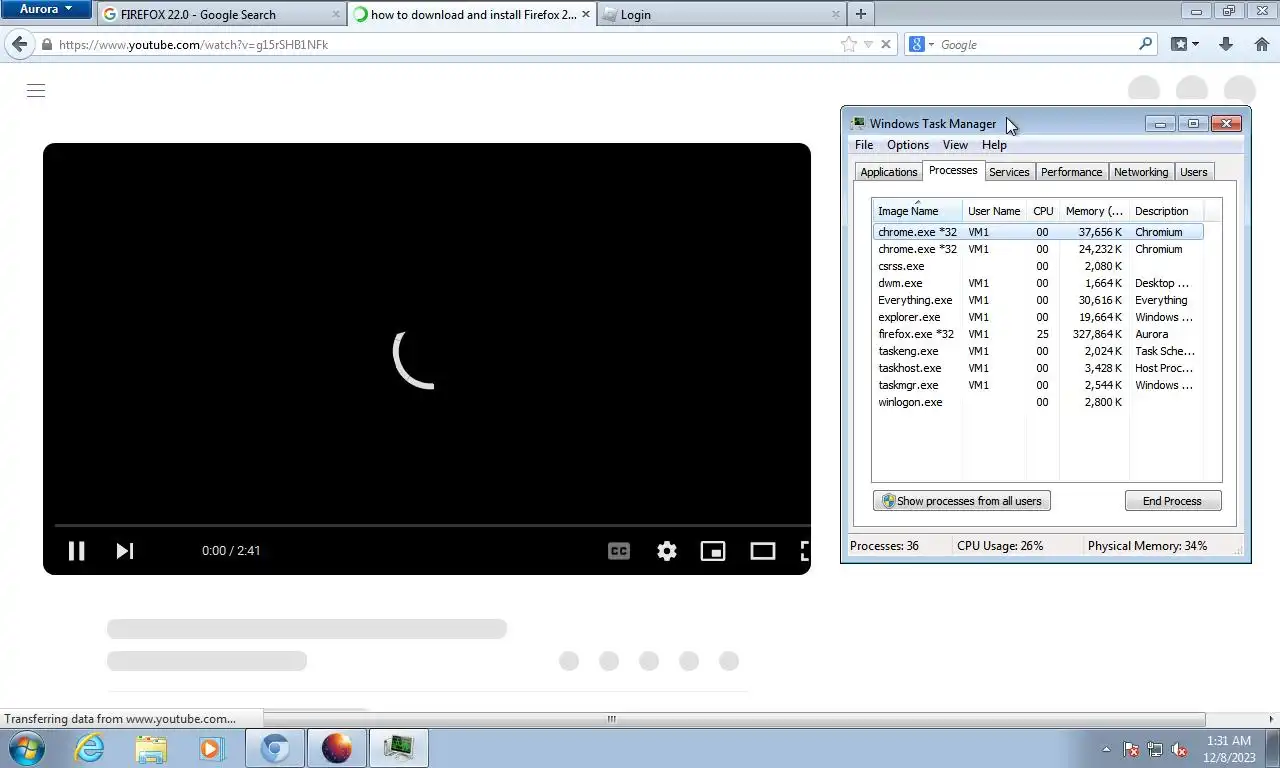Image resolution: width=1280 pixels, height=768 pixels.
Task: Open the taskbar clock and date
Action: pos(1229,749)
